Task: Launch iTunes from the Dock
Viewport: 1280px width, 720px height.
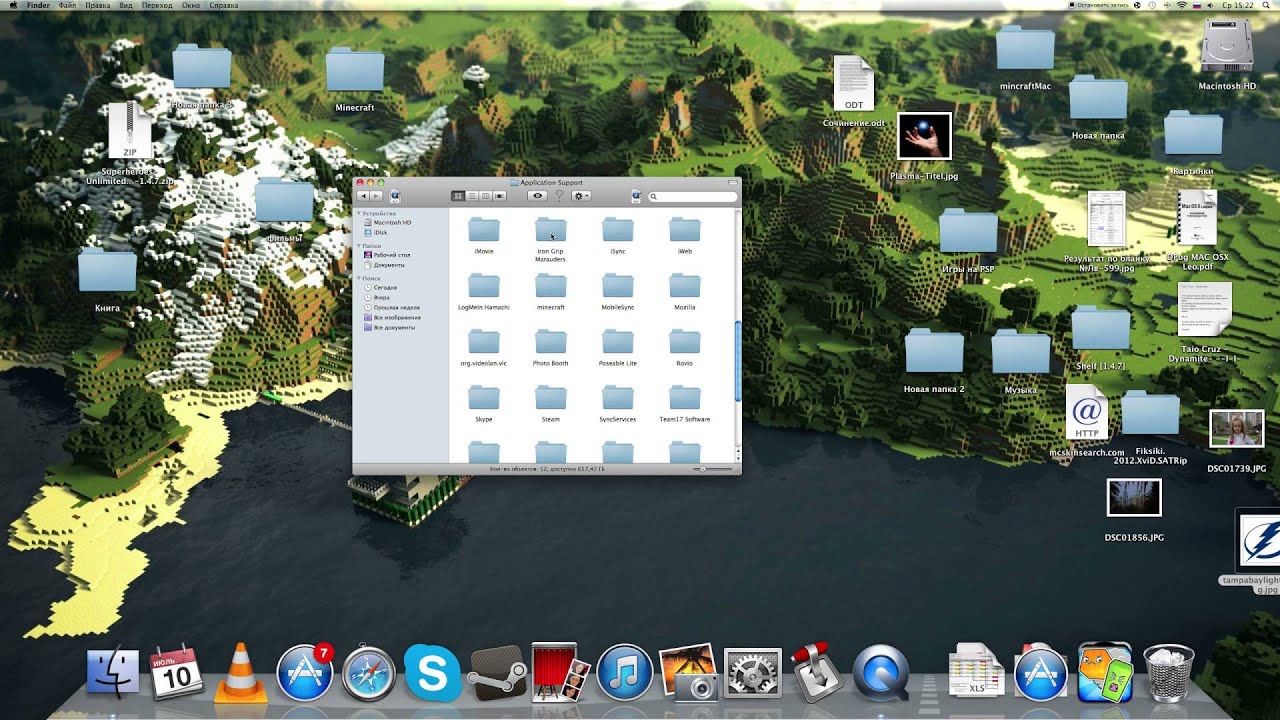Action: (x=624, y=672)
